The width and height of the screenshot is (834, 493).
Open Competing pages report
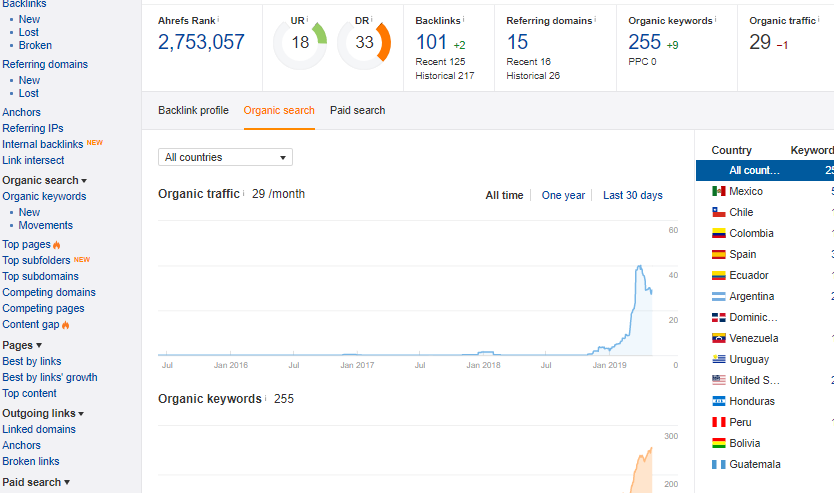[x=43, y=308]
